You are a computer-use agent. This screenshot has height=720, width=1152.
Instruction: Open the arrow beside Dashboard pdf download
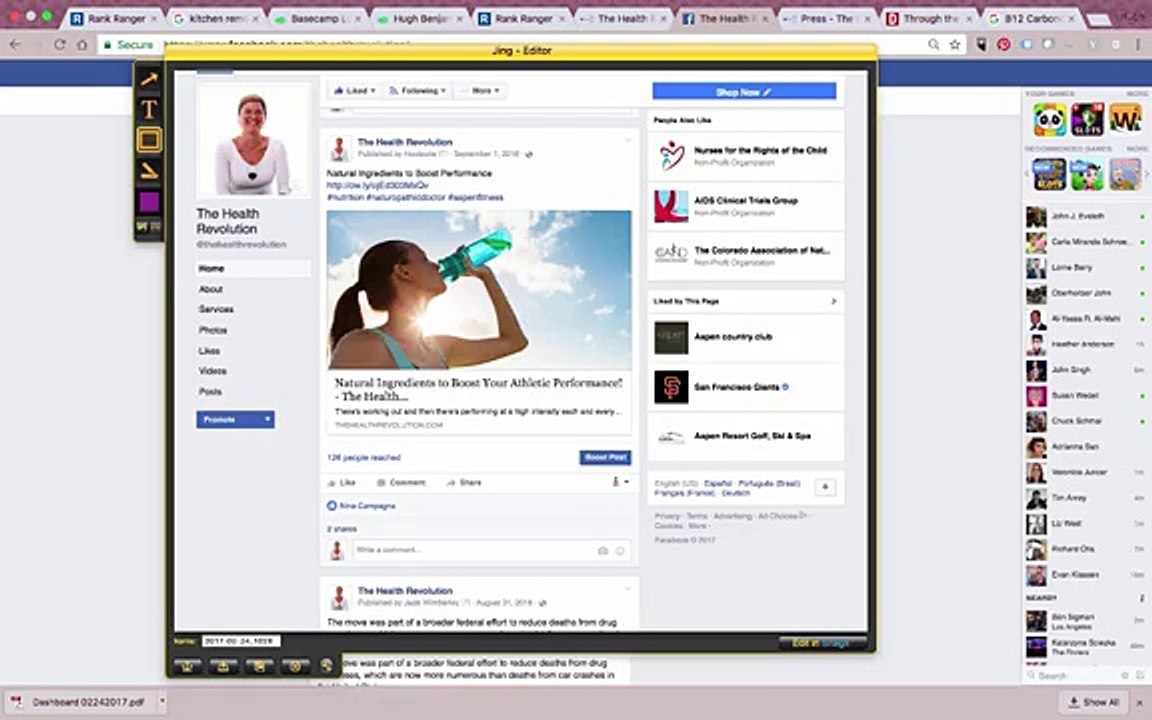[x=162, y=702]
